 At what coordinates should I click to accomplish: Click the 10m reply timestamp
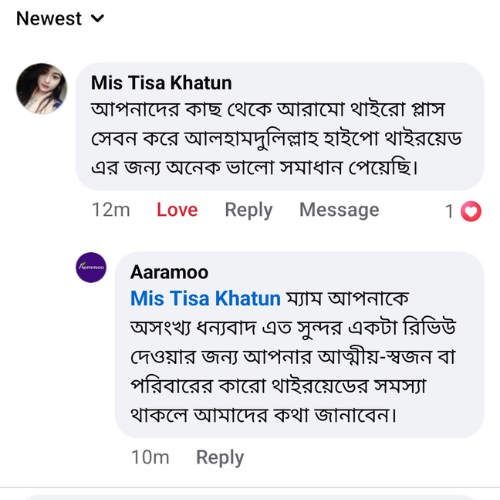150,457
